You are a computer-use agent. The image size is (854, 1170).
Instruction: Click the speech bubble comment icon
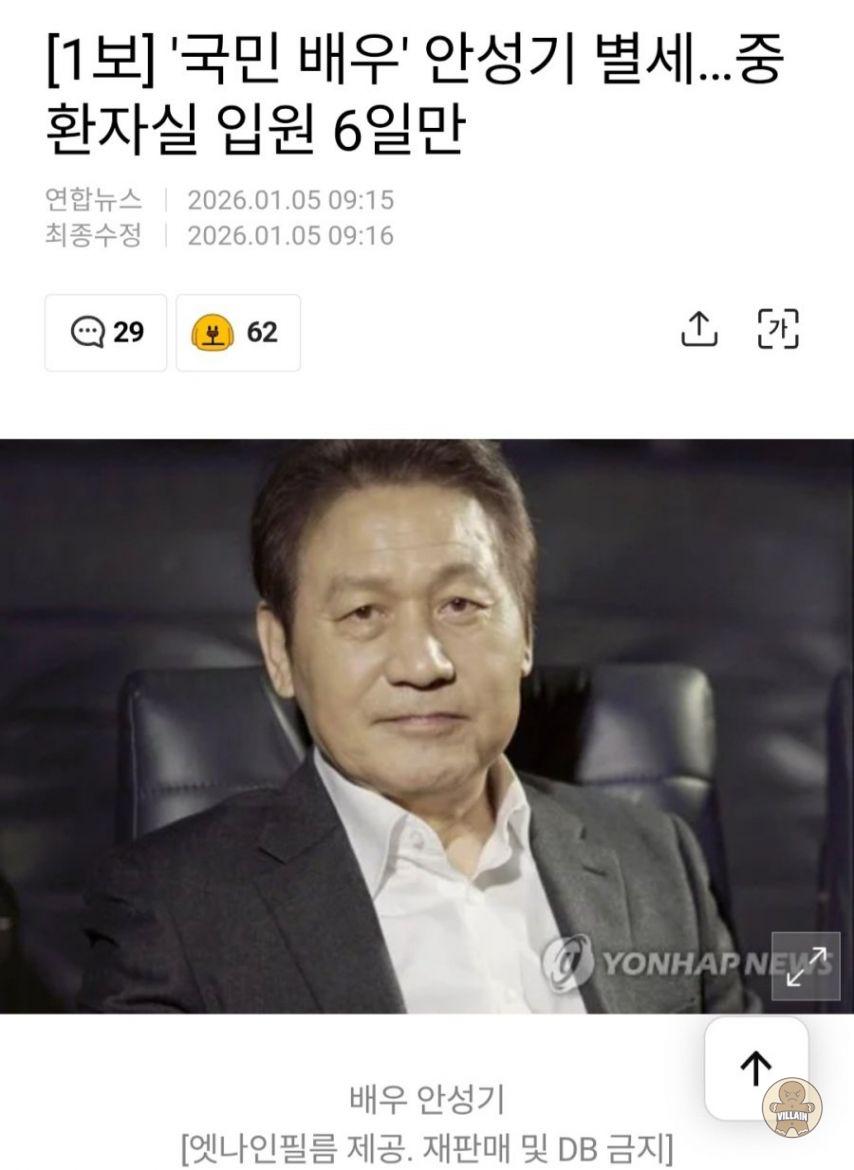(x=87, y=332)
